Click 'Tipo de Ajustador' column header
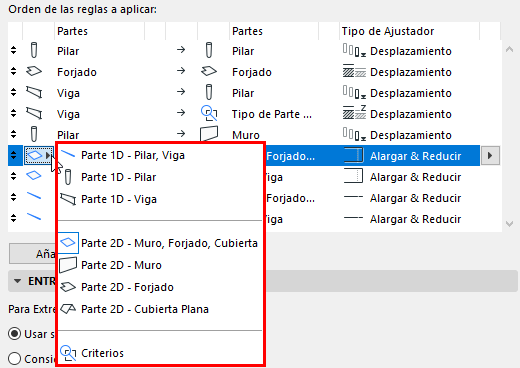 [409, 31]
